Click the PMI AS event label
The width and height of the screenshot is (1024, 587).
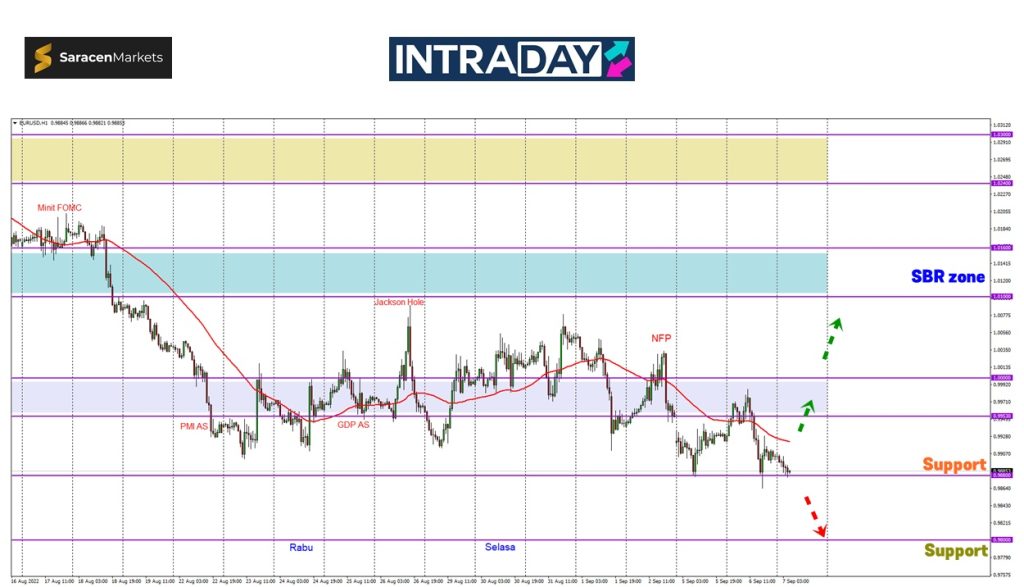point(195,425)
